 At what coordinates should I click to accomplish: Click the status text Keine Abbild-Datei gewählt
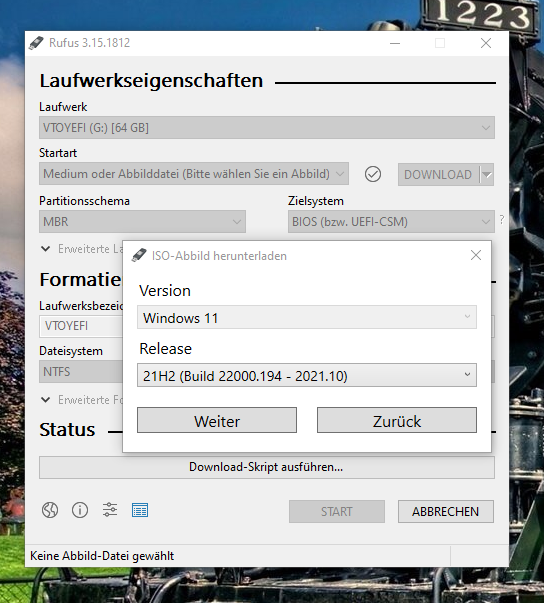click(102, 556)
